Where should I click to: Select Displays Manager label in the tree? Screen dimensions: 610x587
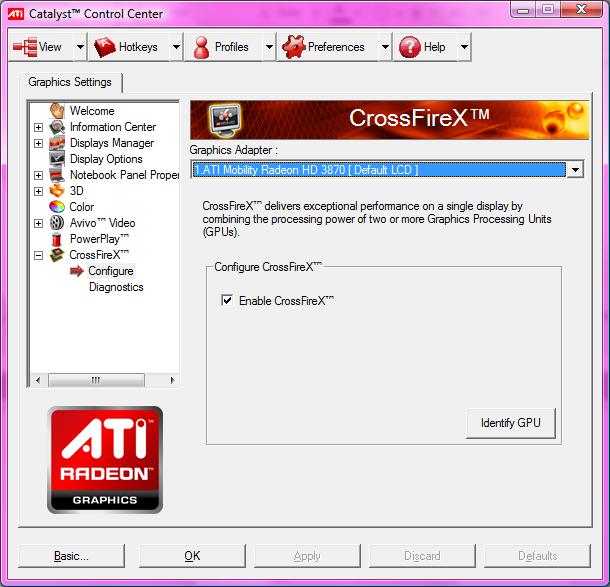point(112,143)
